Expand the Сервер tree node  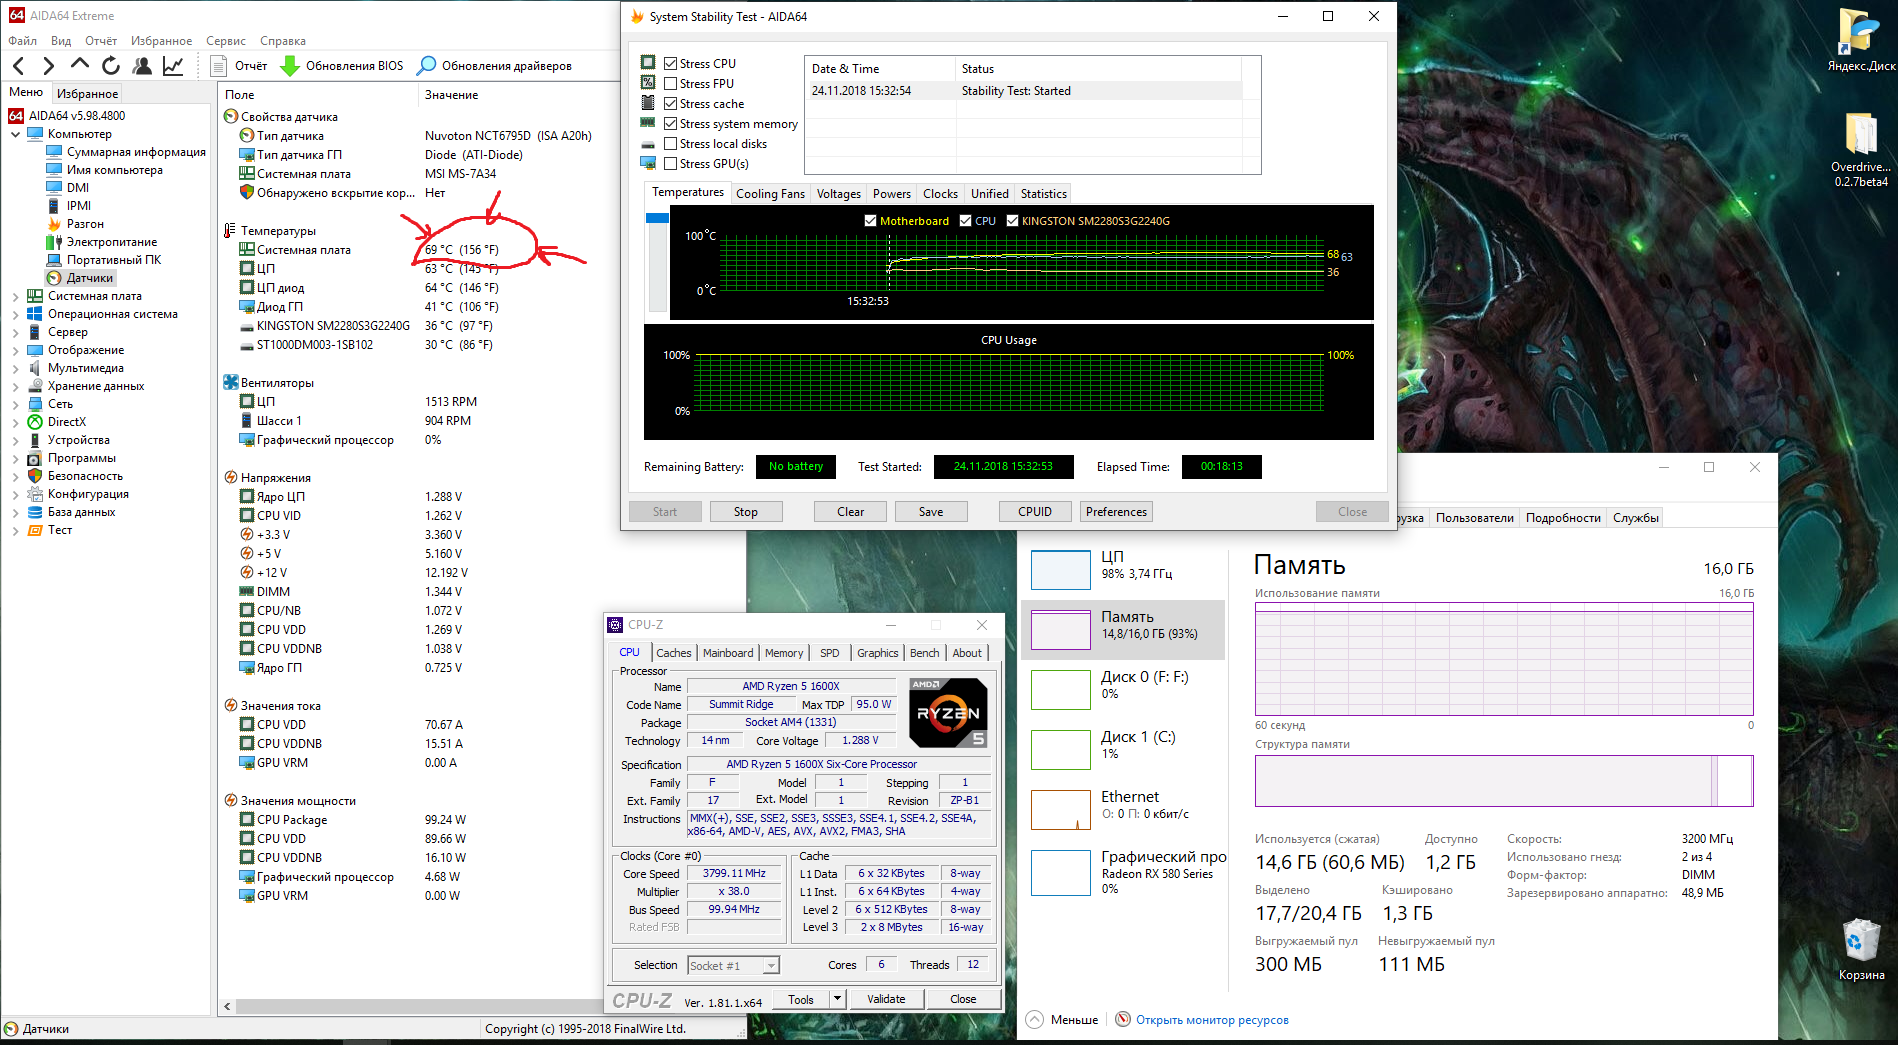point(16,332)
